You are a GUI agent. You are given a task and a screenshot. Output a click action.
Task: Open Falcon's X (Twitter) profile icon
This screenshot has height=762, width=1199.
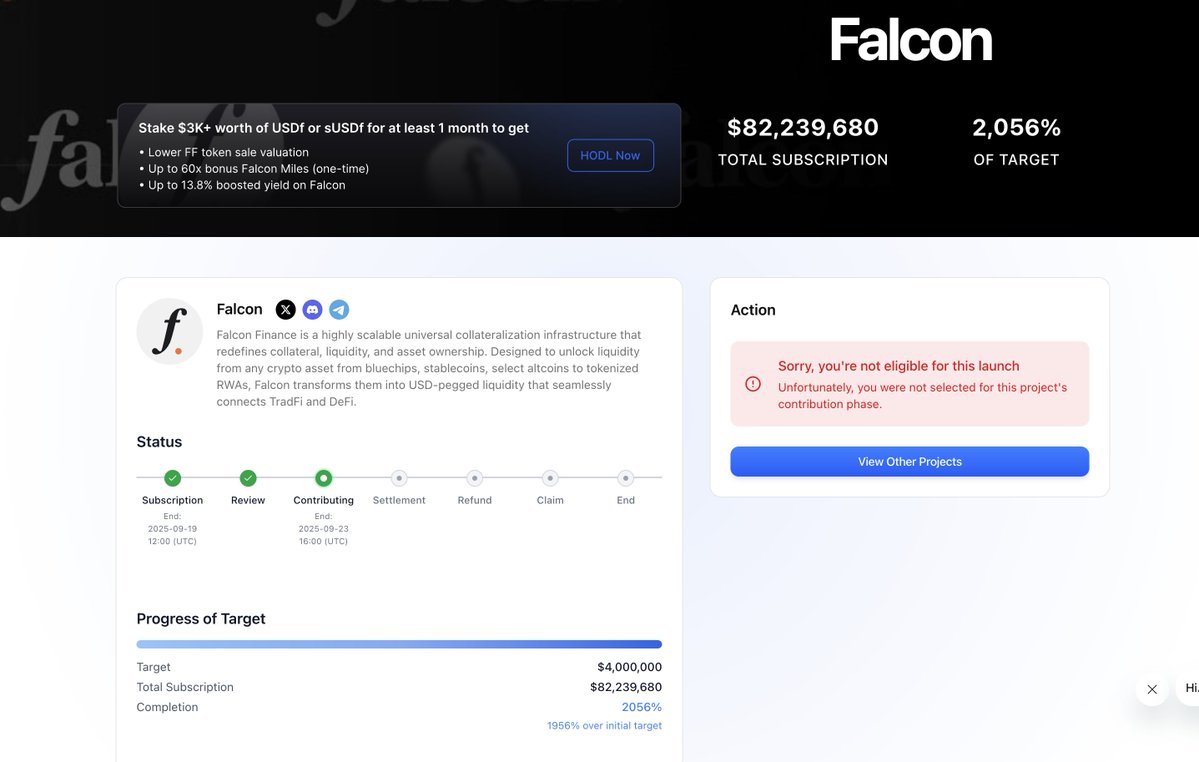pos(285,310)
